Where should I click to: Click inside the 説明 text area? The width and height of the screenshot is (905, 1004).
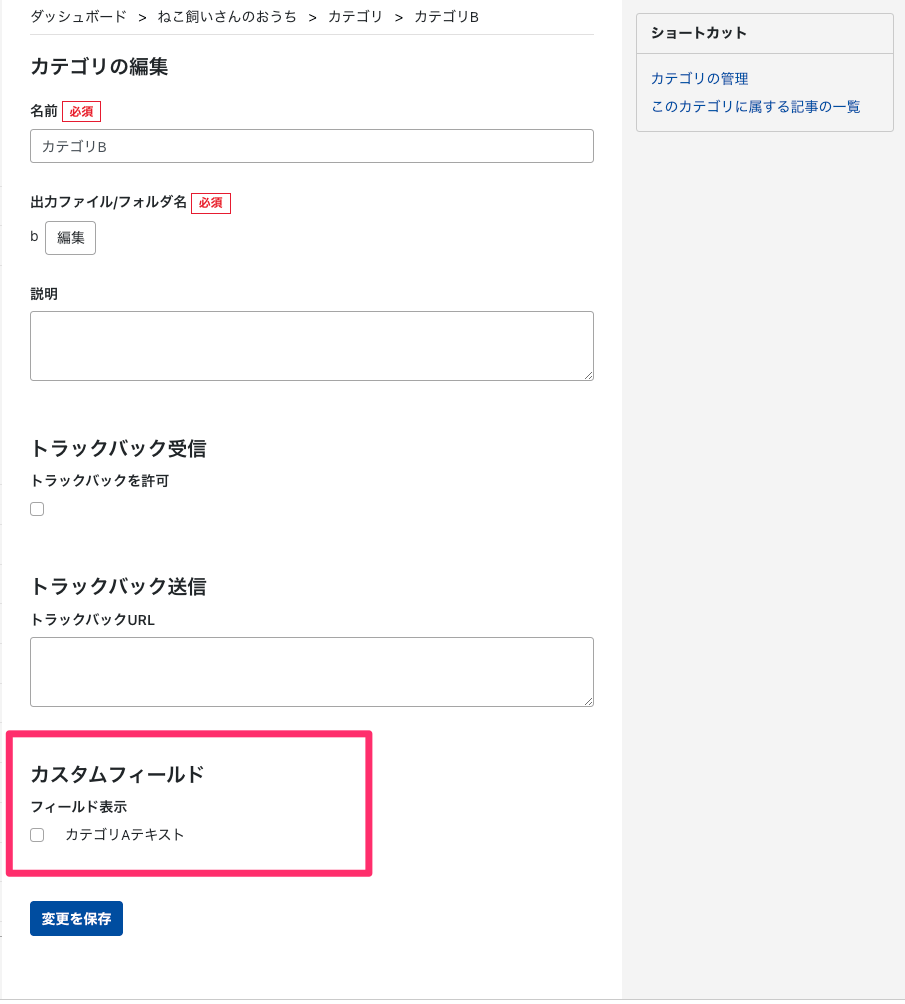[312, 345]
